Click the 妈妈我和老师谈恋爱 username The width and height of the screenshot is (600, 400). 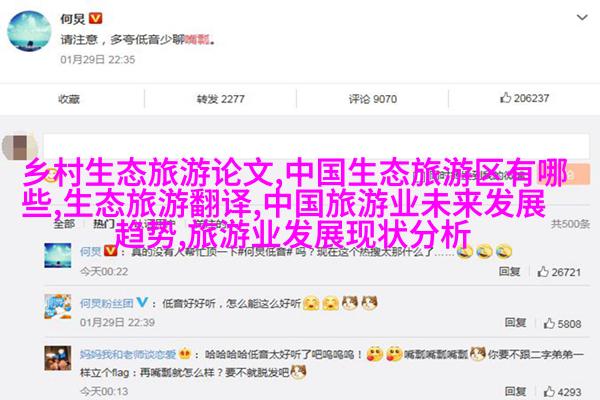(x=128, y=354)
